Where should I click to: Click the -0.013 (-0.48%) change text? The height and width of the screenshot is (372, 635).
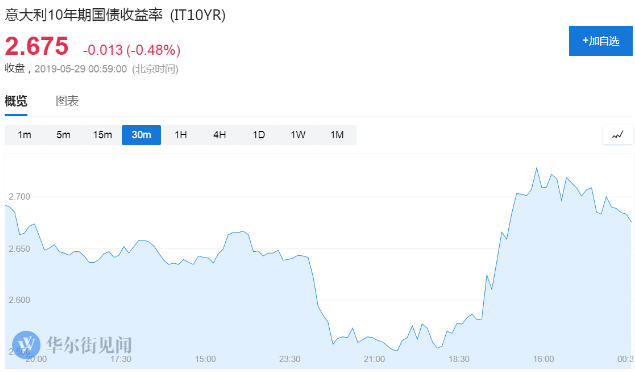click(x=132, y=50)
